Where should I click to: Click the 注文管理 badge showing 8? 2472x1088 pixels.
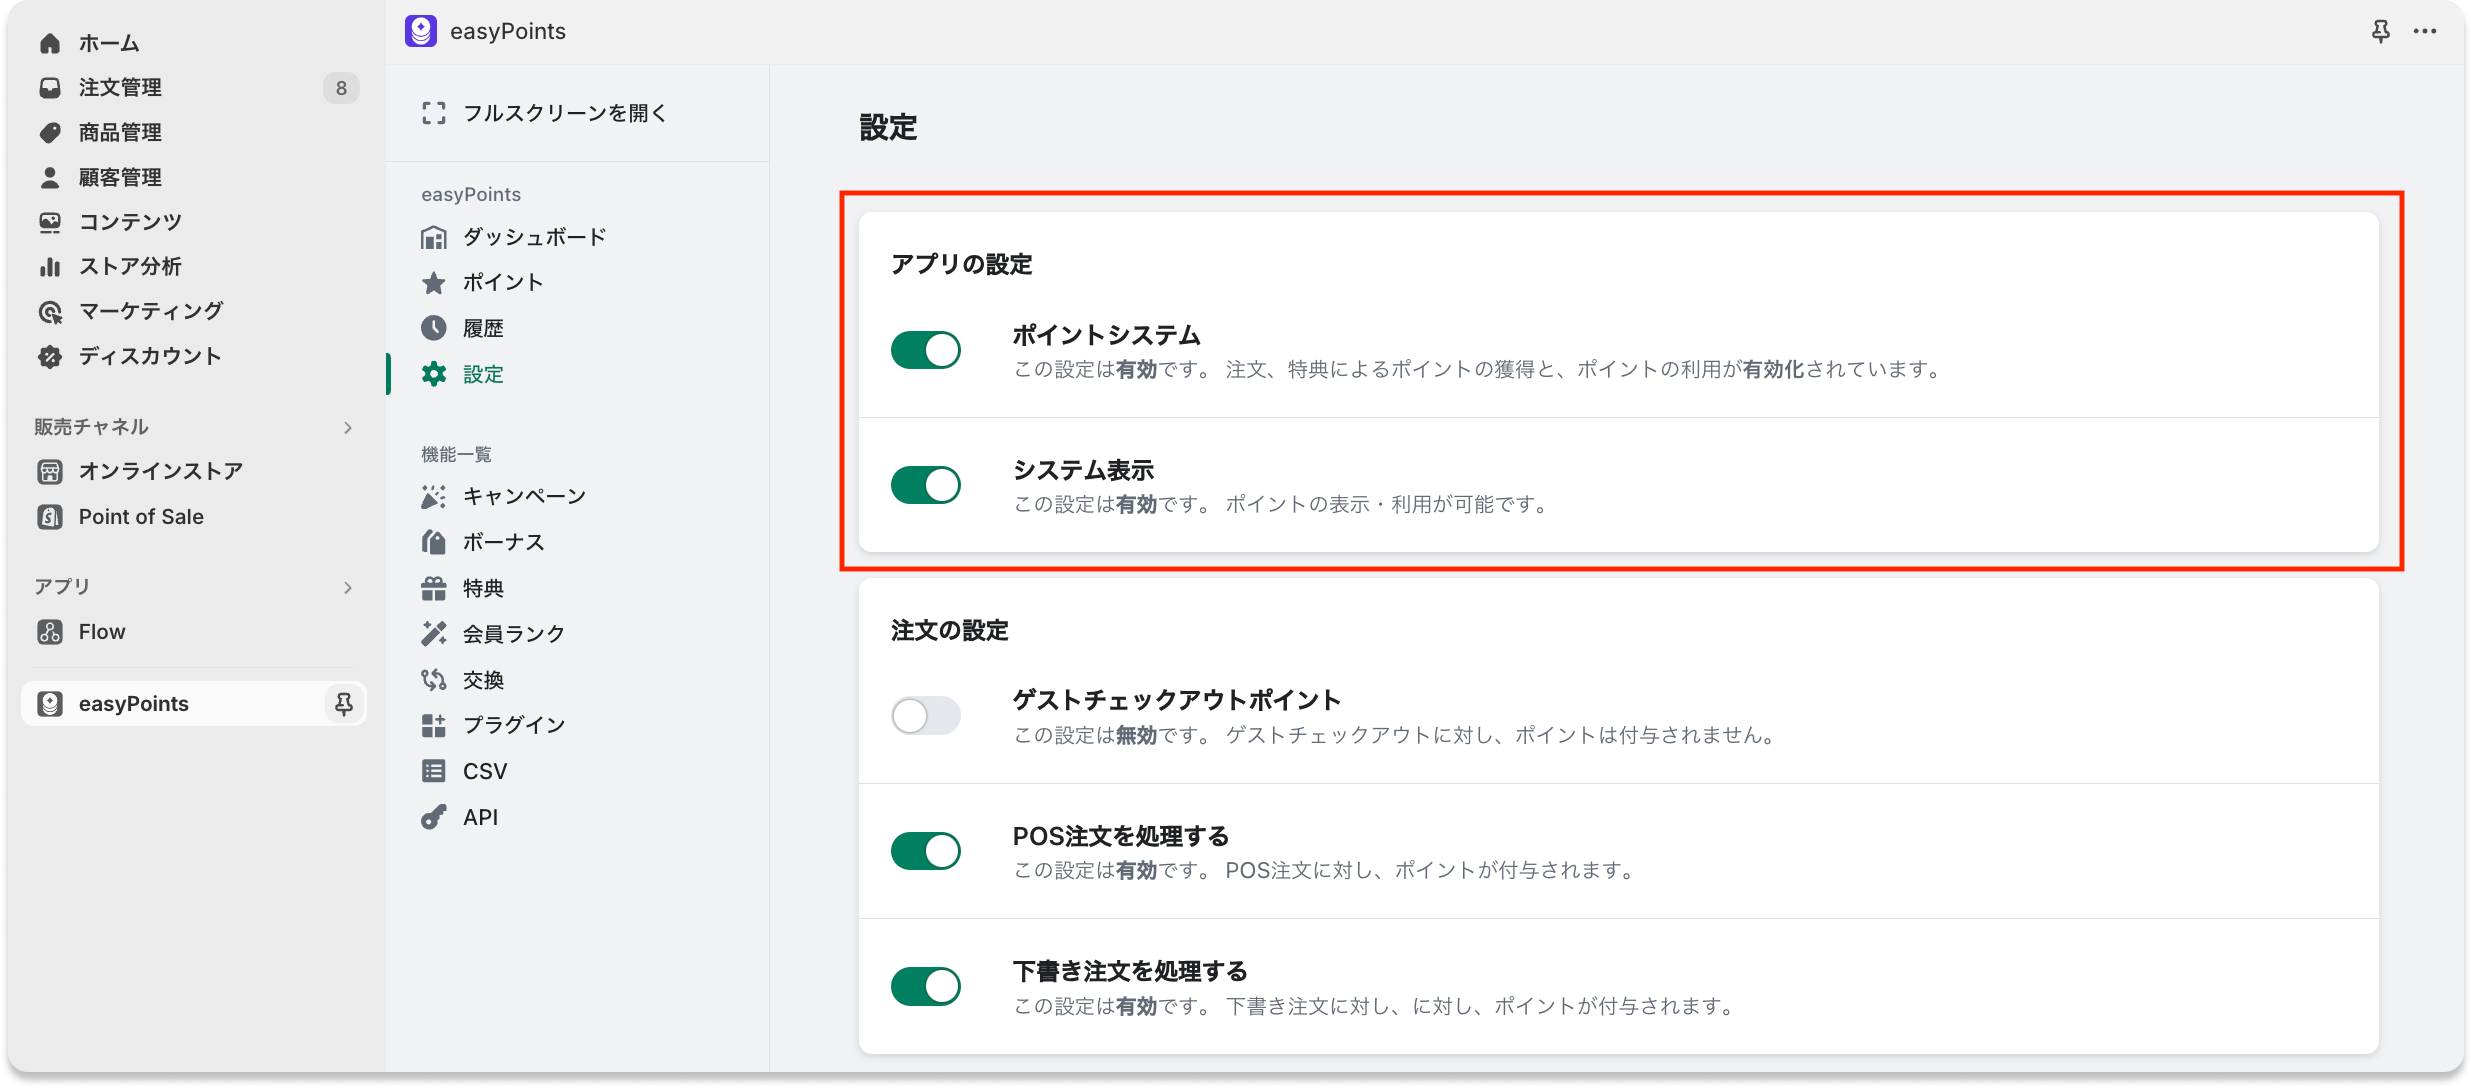click(x=341, y=88)
